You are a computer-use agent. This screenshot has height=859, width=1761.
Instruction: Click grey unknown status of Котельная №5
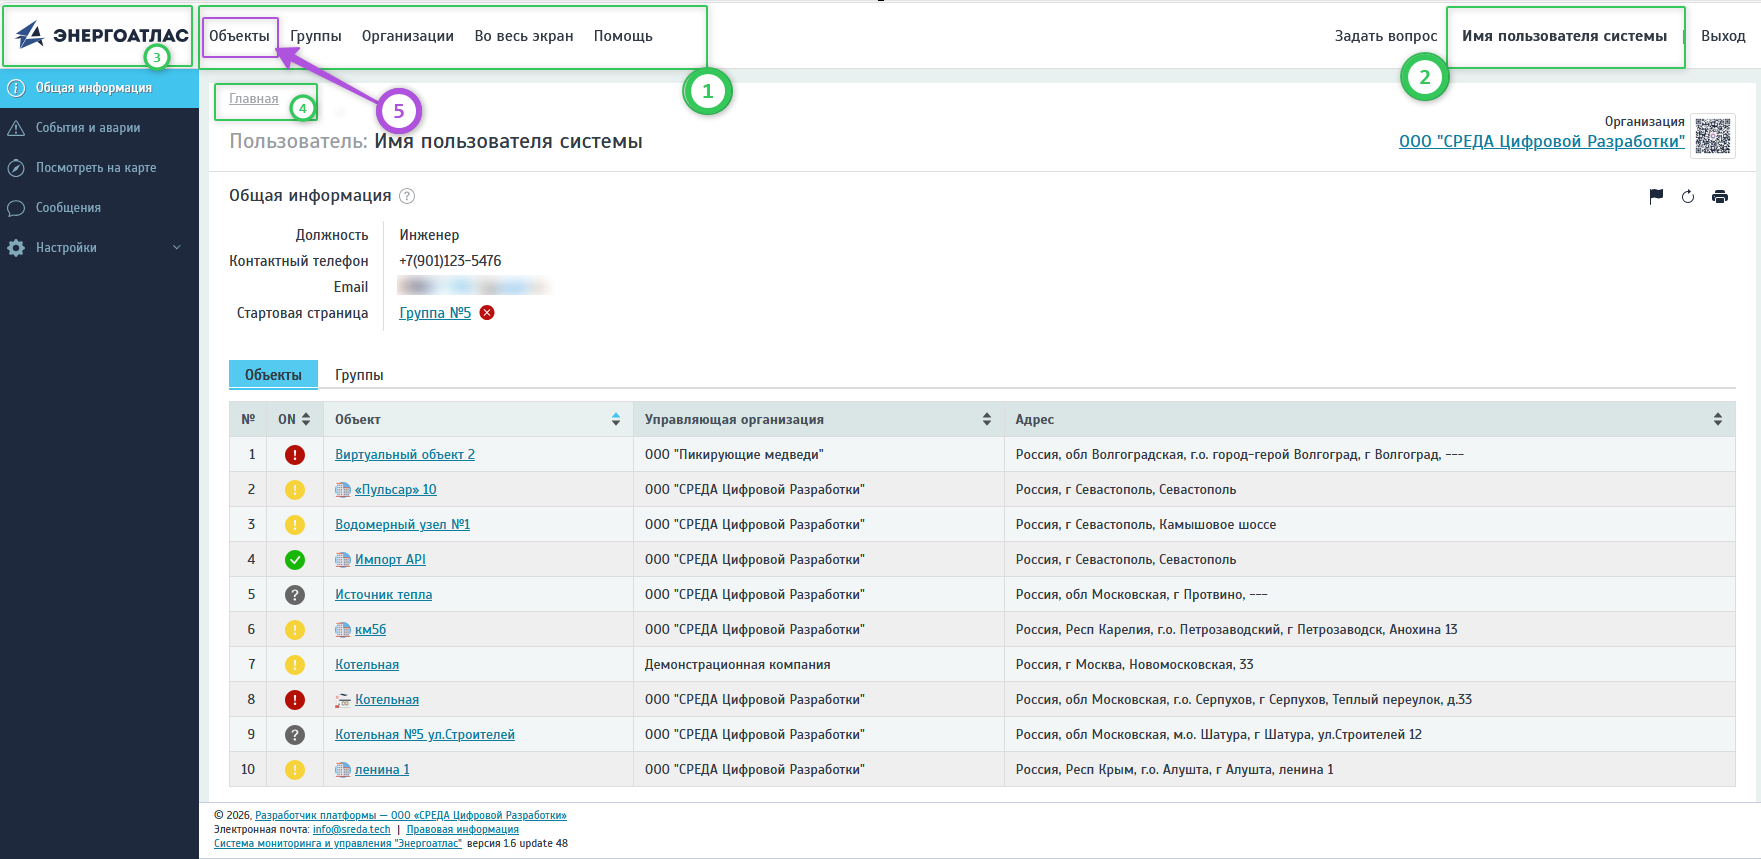pos(295,735)
